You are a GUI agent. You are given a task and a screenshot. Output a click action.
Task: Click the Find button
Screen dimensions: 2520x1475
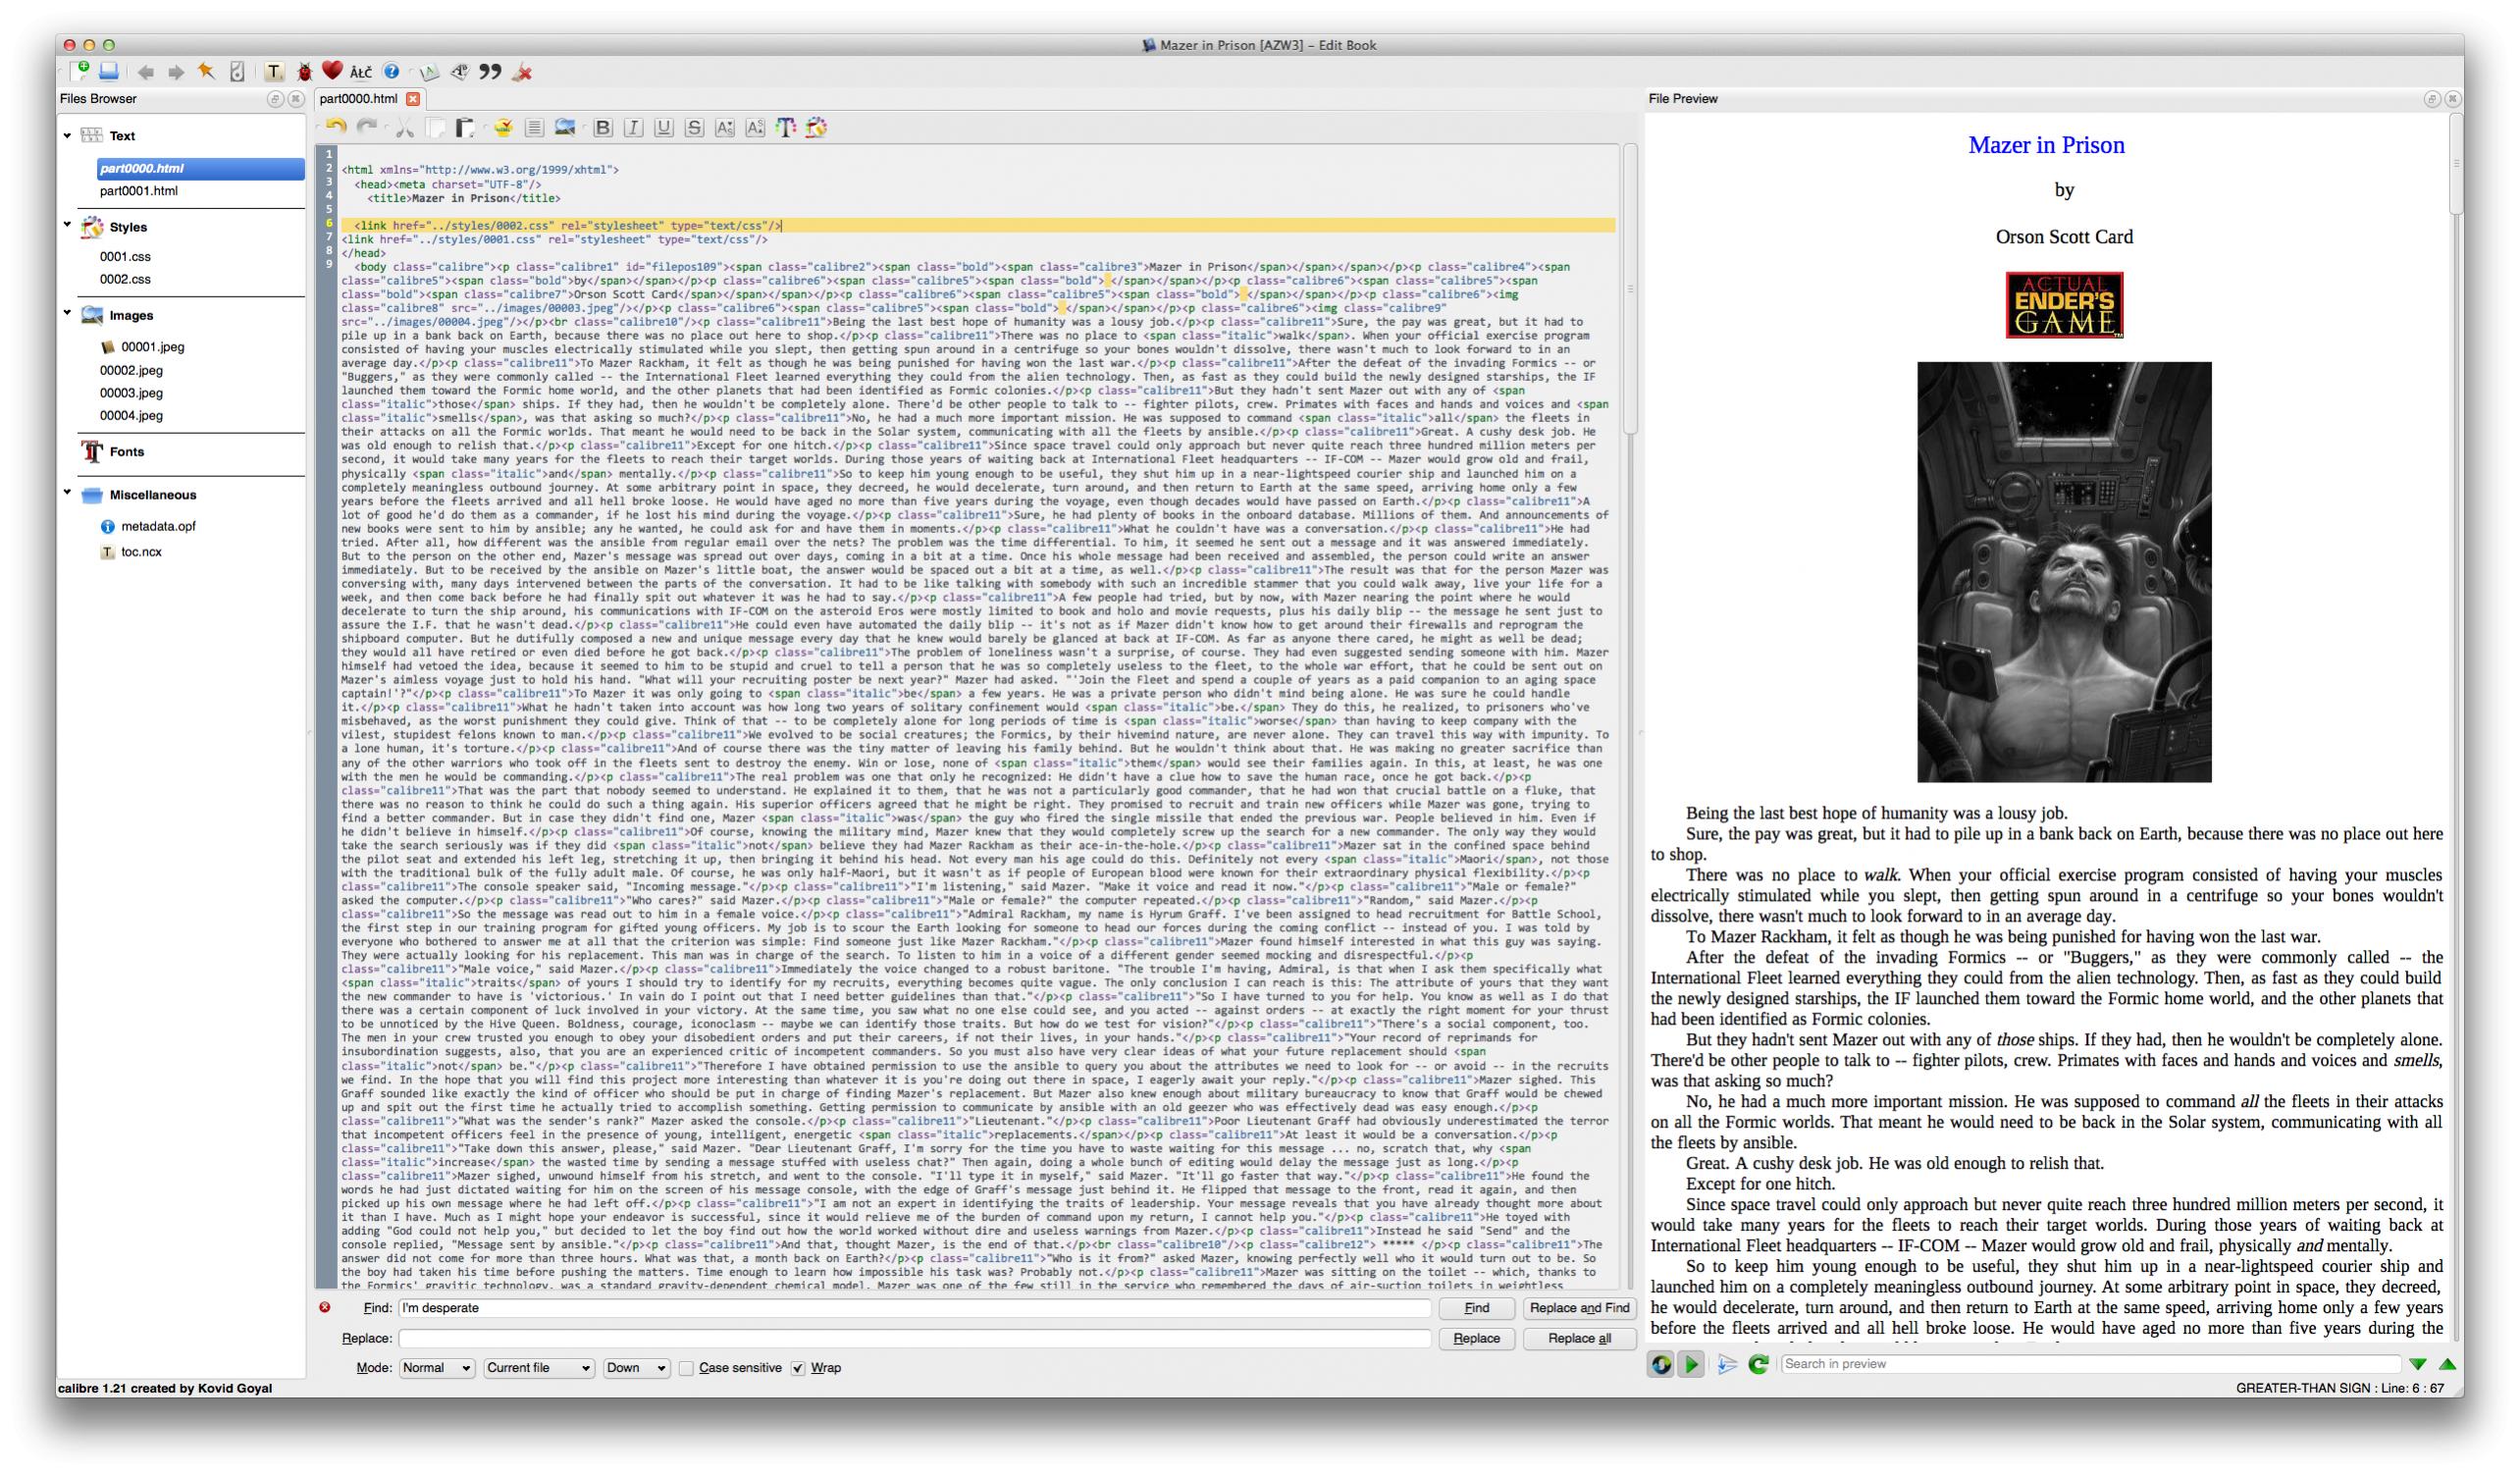[1476, 1309]
